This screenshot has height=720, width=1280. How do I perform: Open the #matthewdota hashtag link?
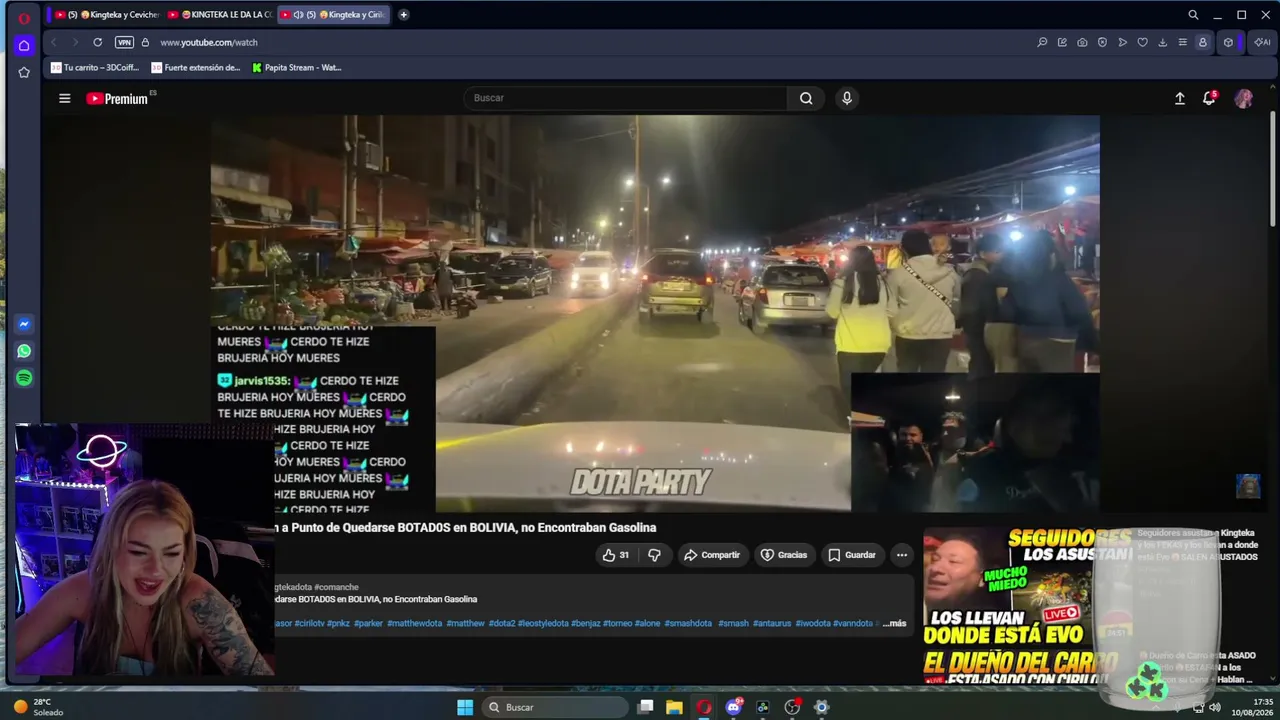click(x=414, y=623)
